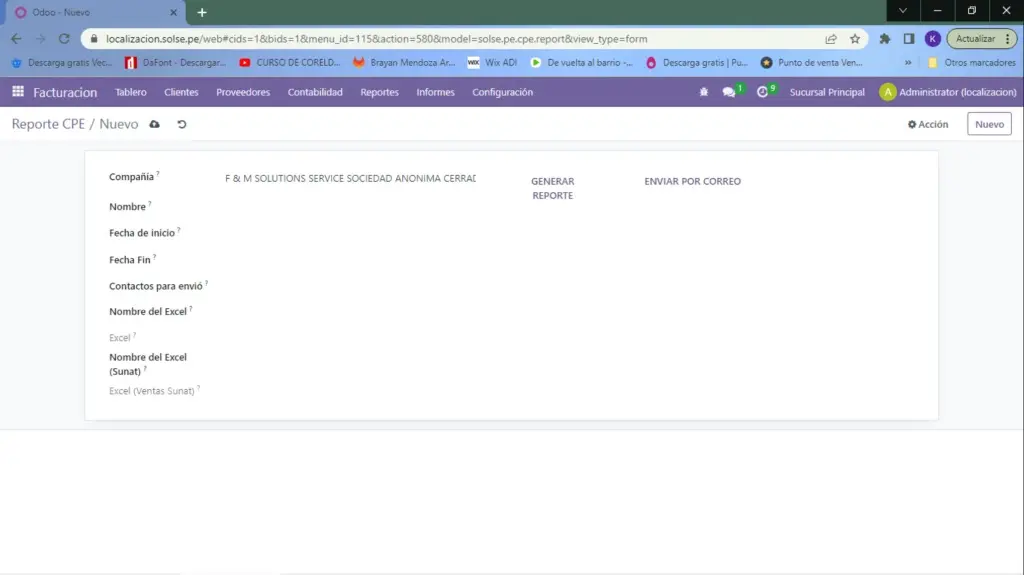This screenshot has height=575, width=1024.
Task: Click the discard changes undo icon
Action: (181, 124)
